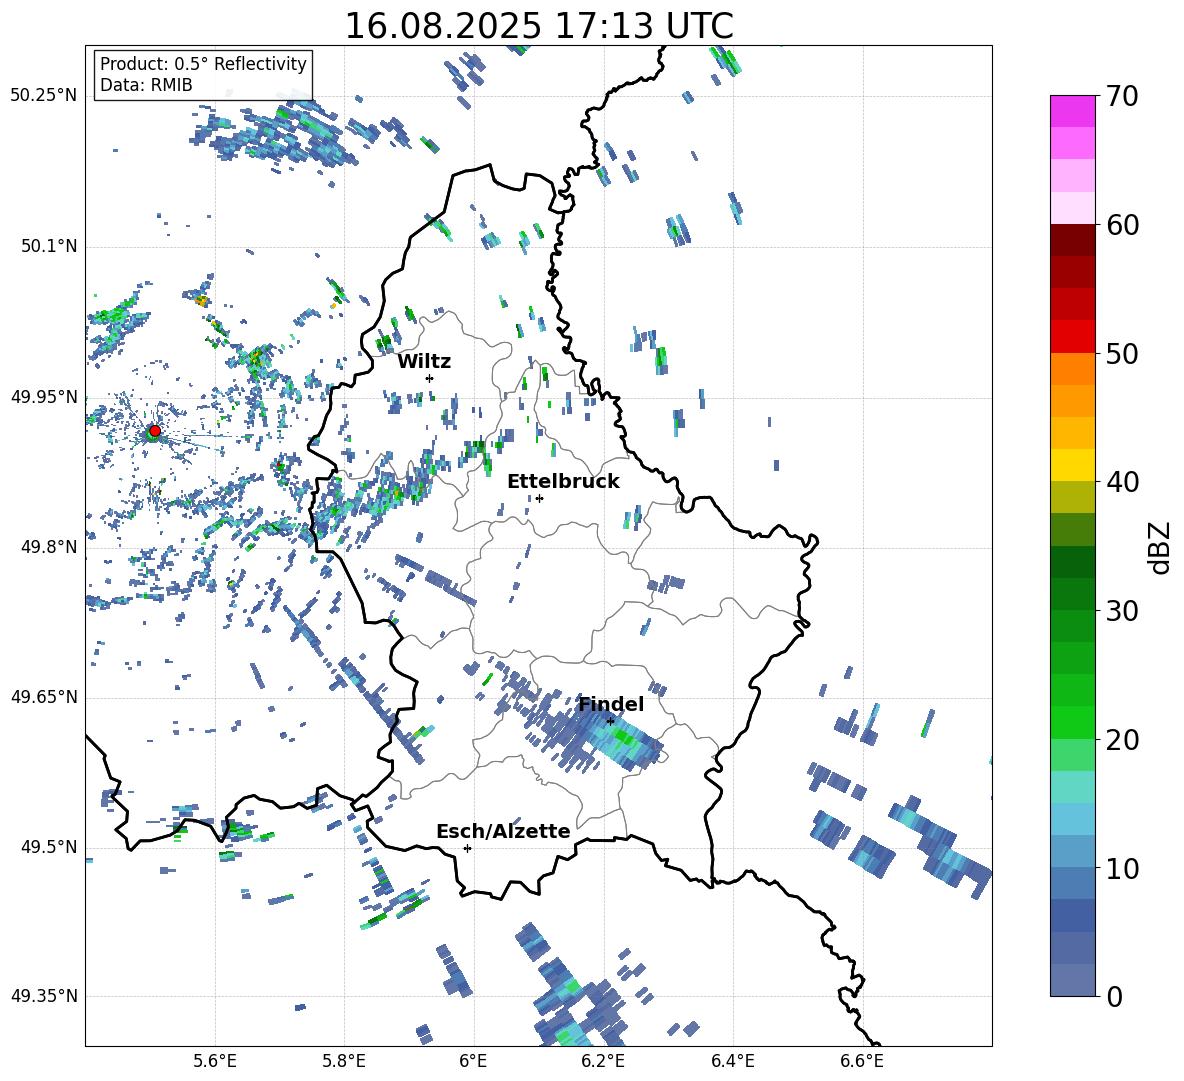The height and width of the screenshot is (1081, 1184).
Task: Click the red radar site marker
Action: click(x=155, y=431)
